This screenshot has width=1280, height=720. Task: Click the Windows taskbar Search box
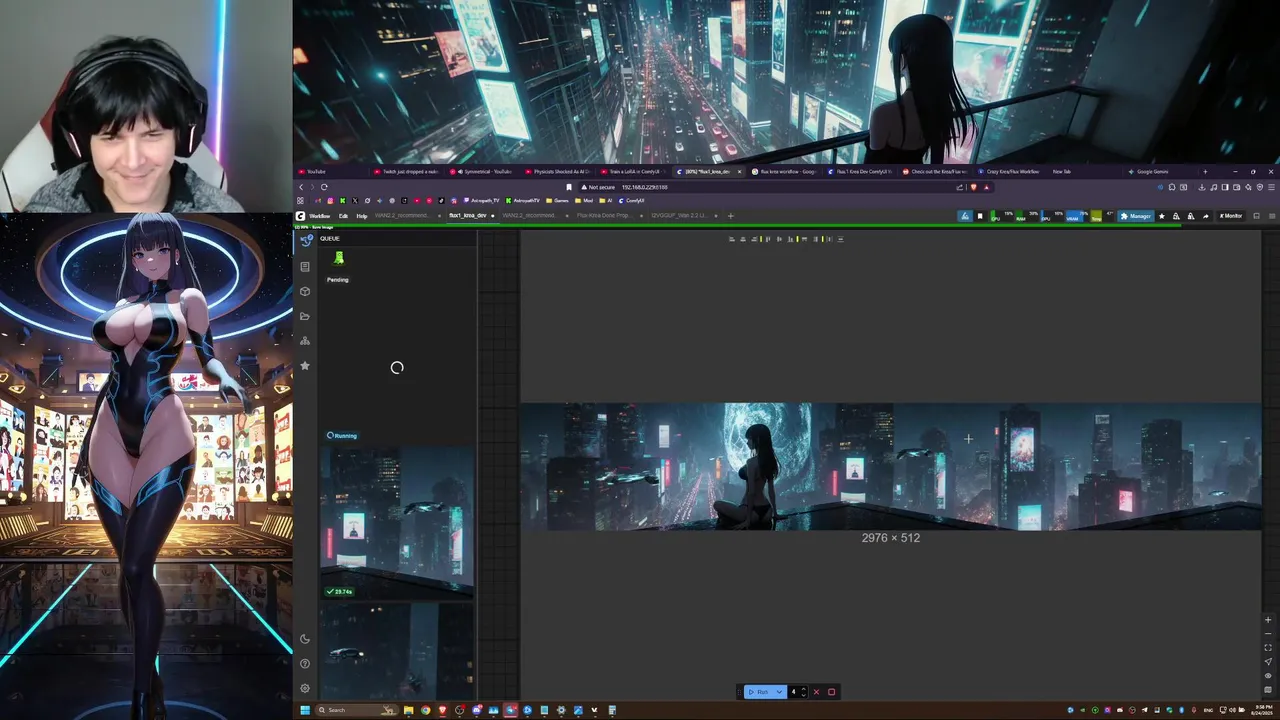point(358,710)
